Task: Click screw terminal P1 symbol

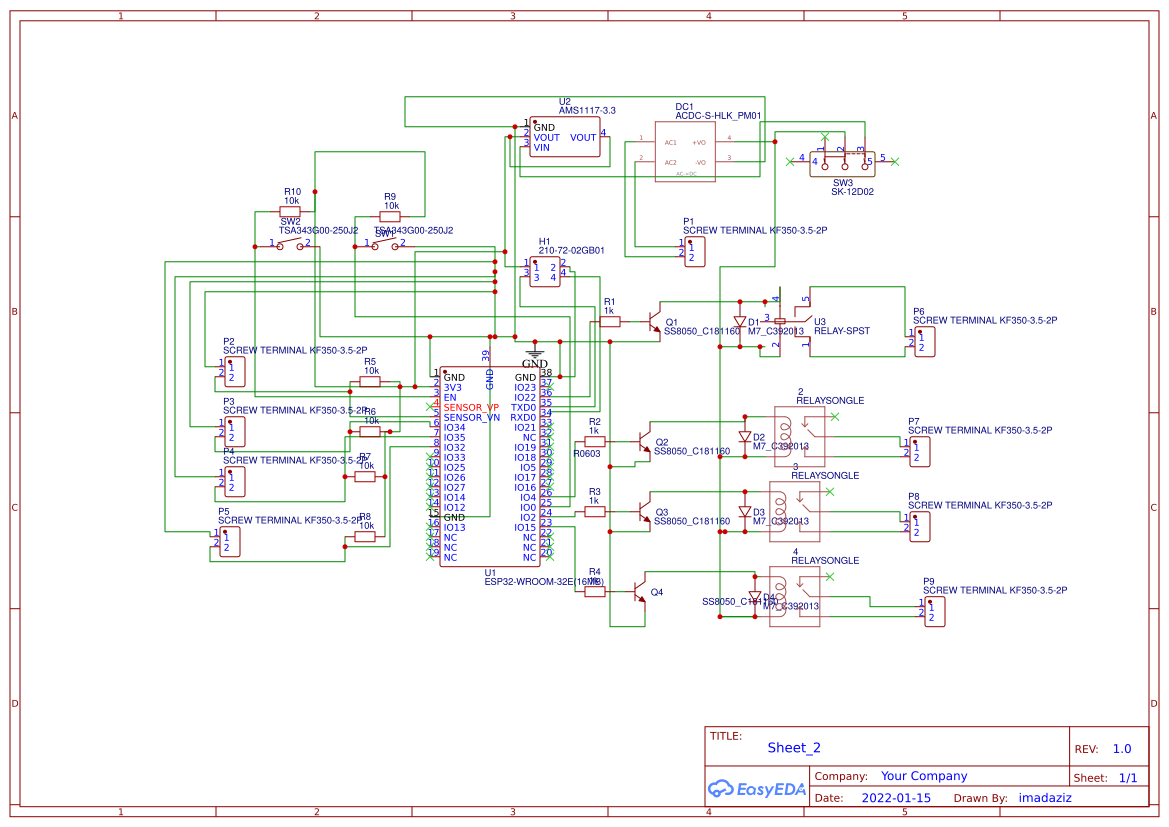Action: [693, 252]
